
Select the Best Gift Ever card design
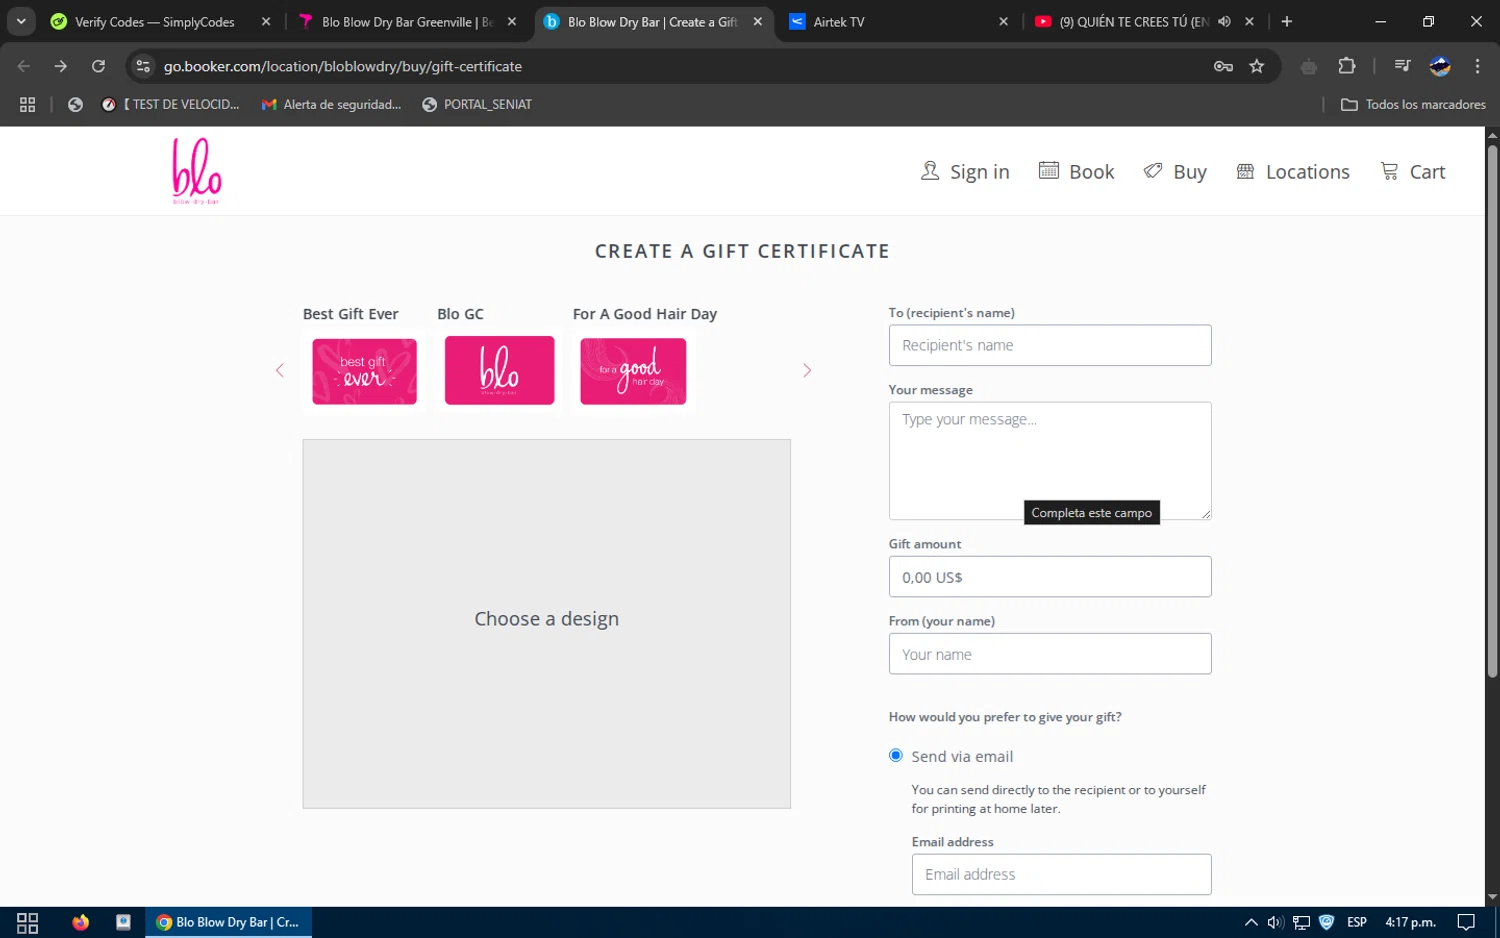pyautogui.click(x=364, y=371)
